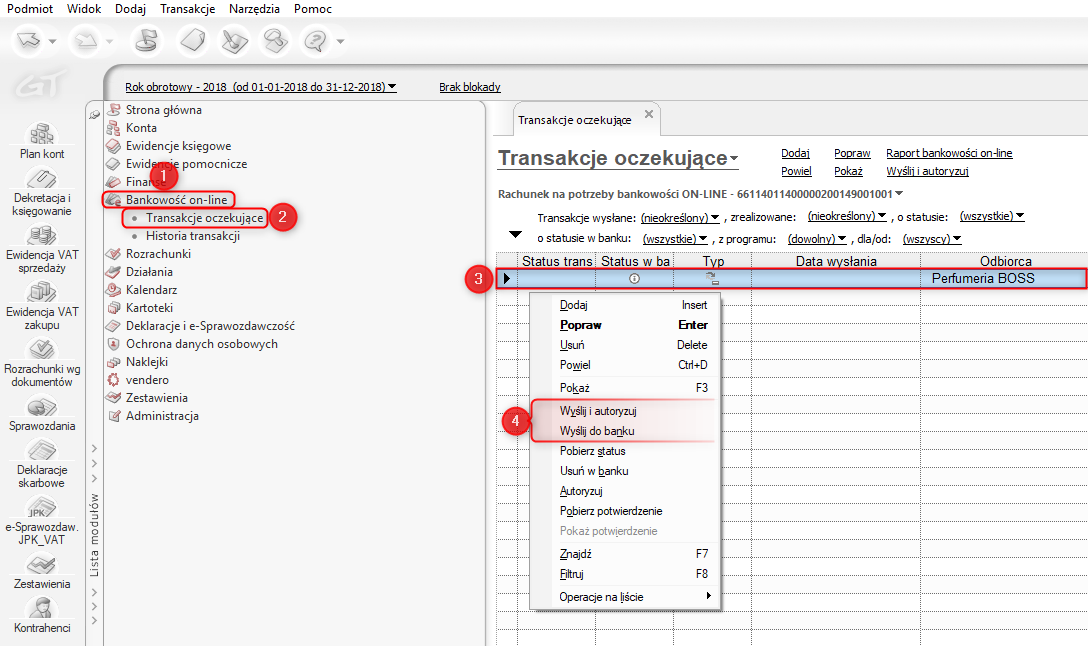The image size is (1088, 646).
Task: Open the Plan kont module icon
Action: (42, 135)
